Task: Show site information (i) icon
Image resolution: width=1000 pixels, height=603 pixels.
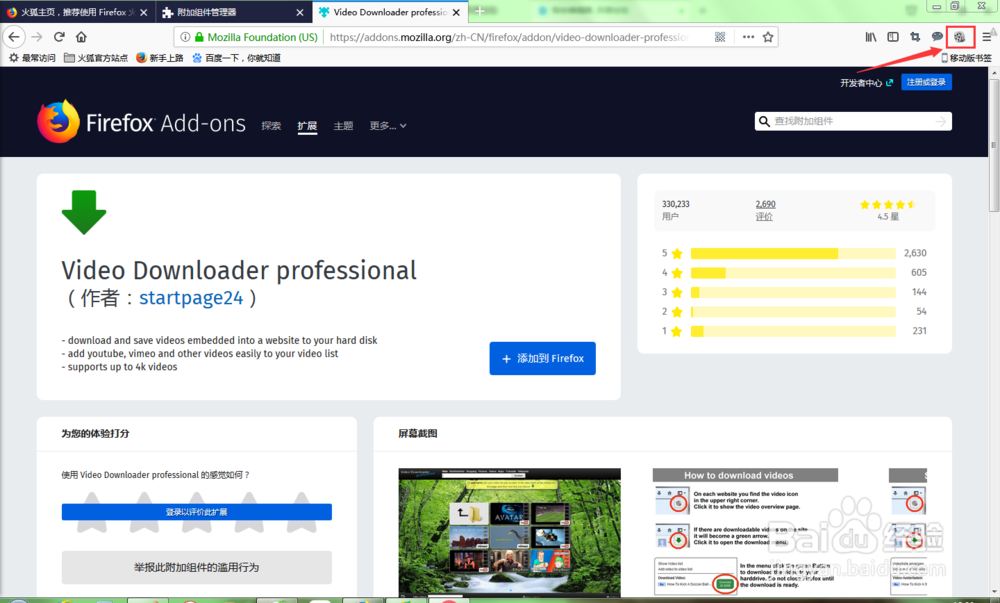Action: tap(185, 37)
